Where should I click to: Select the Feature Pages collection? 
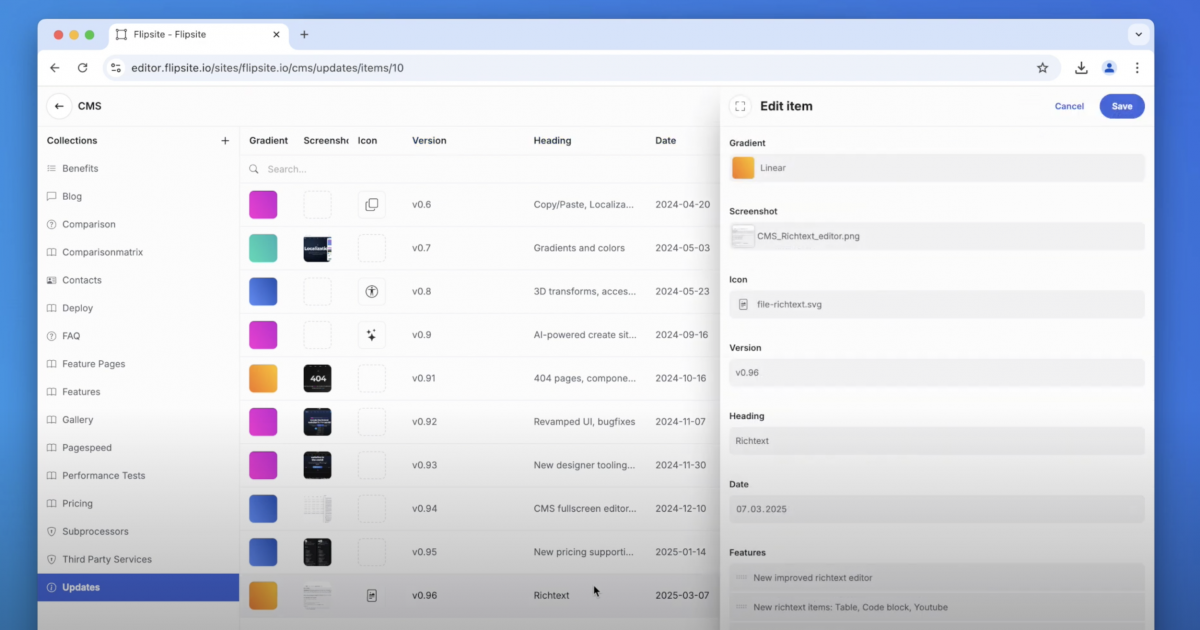pos(138,364)
